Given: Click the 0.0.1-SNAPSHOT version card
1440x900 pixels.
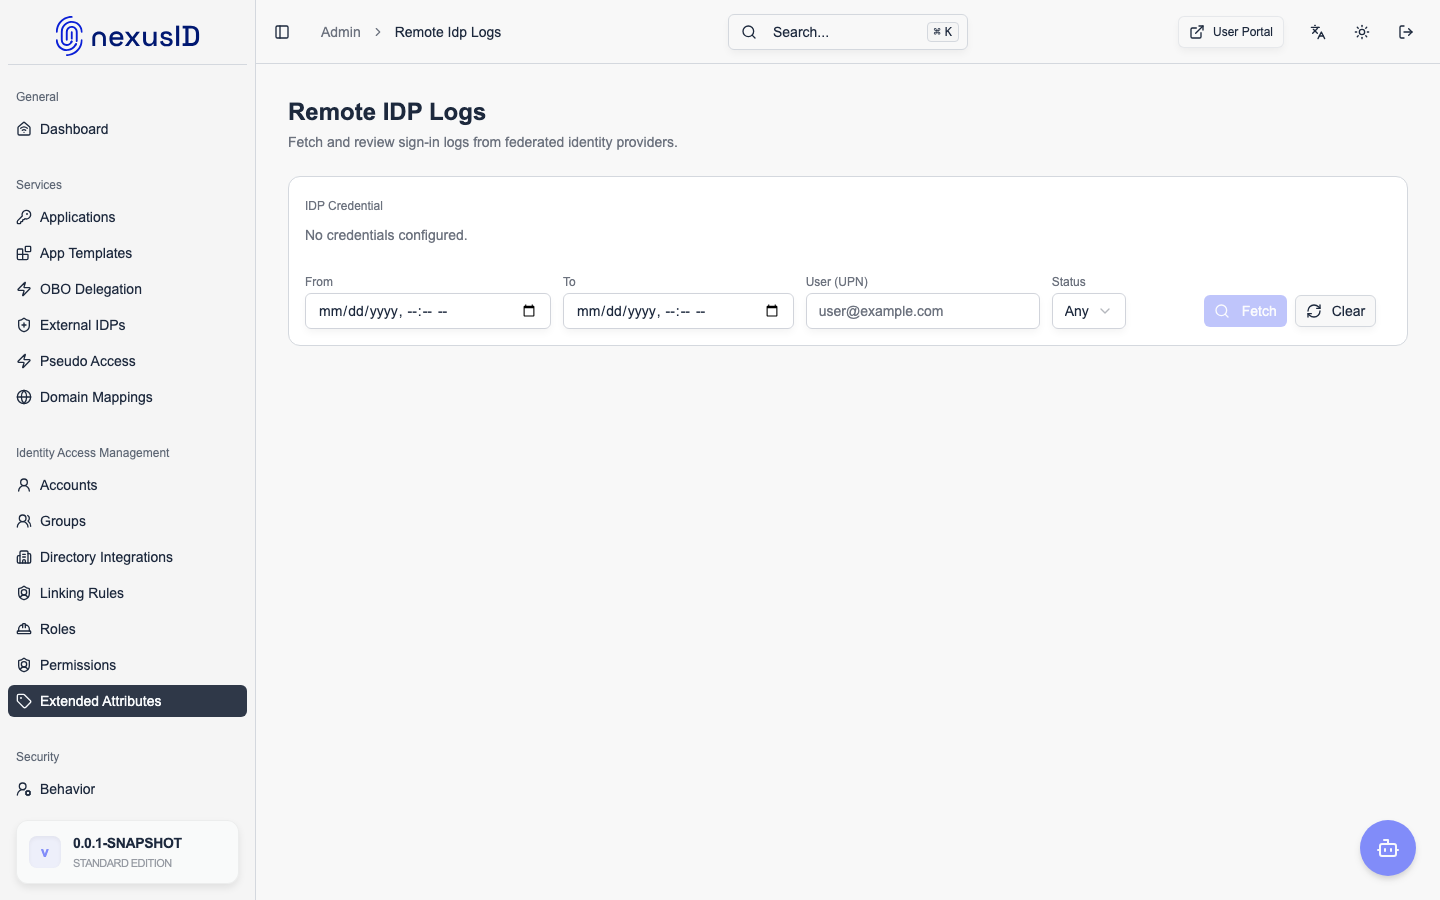Looking at the screenshot, I should point(127,852).
